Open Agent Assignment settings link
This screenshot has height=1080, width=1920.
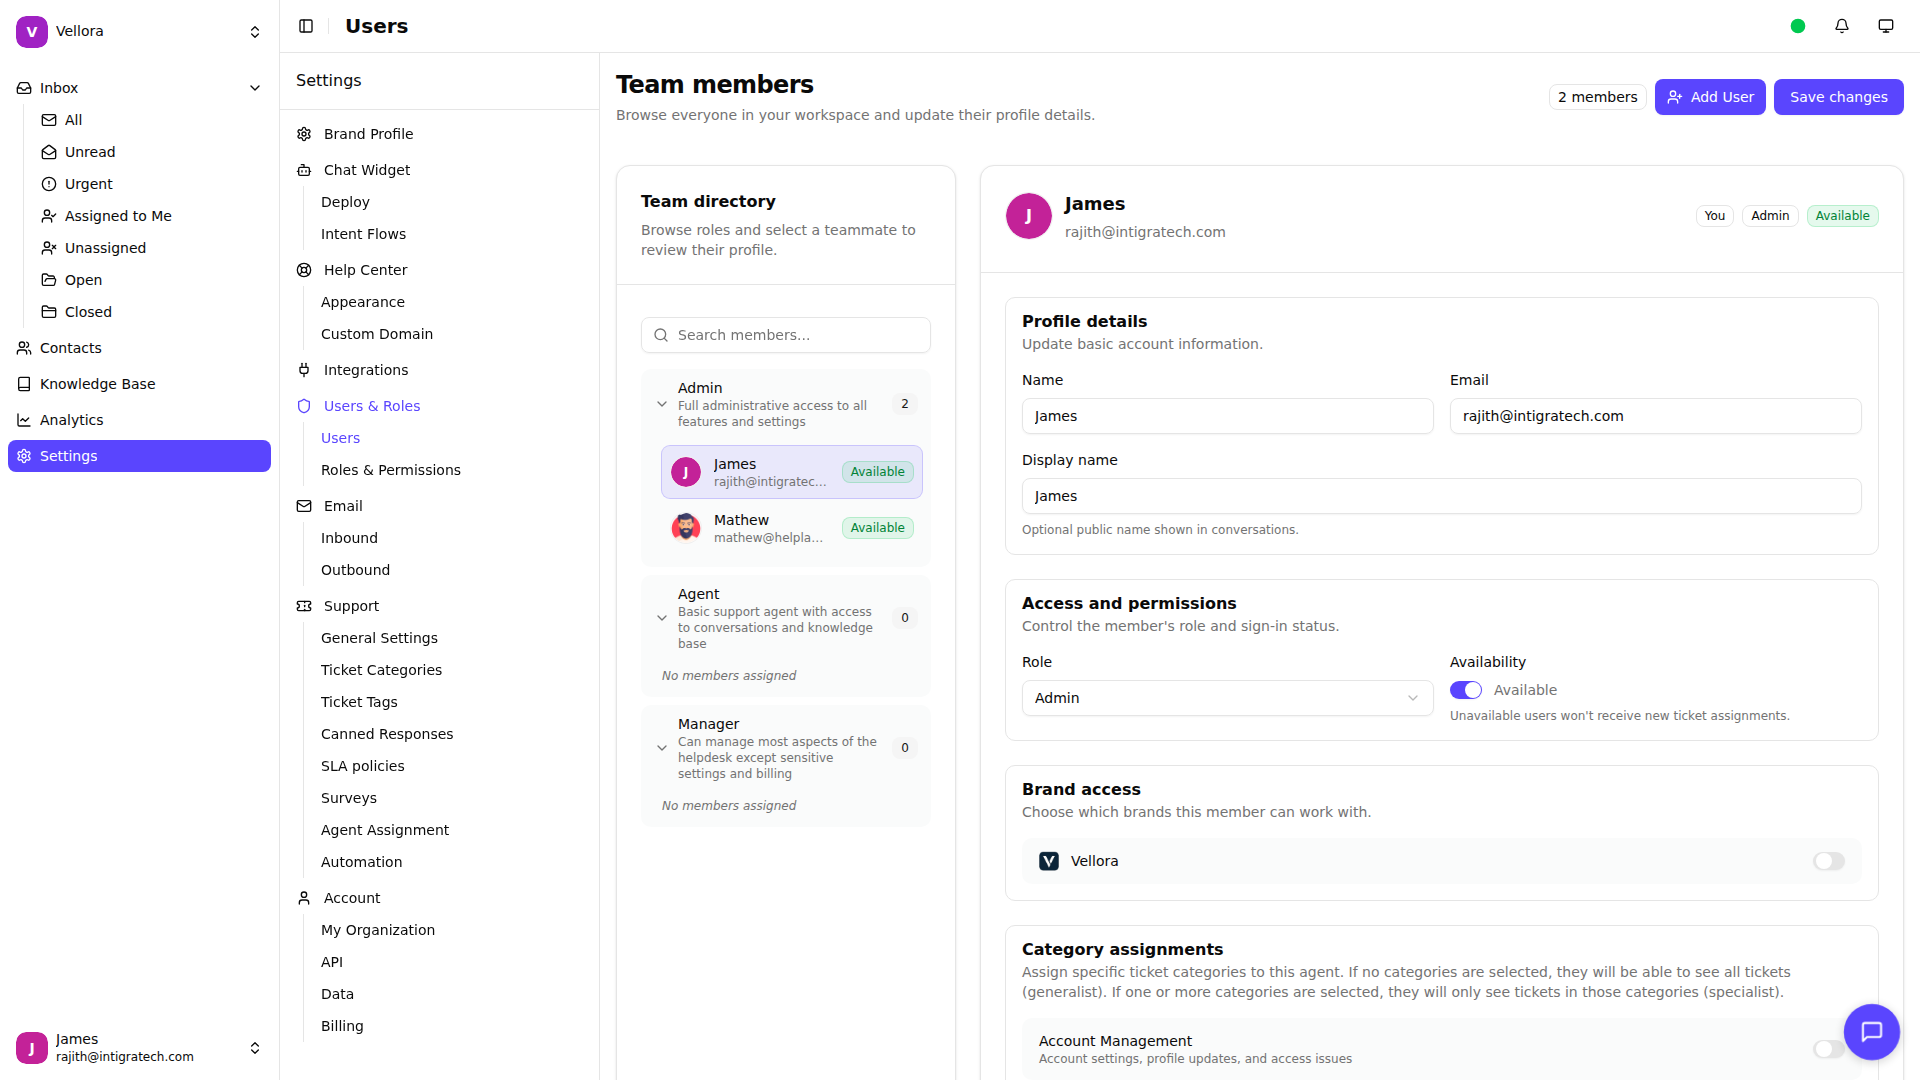[385, 830]
